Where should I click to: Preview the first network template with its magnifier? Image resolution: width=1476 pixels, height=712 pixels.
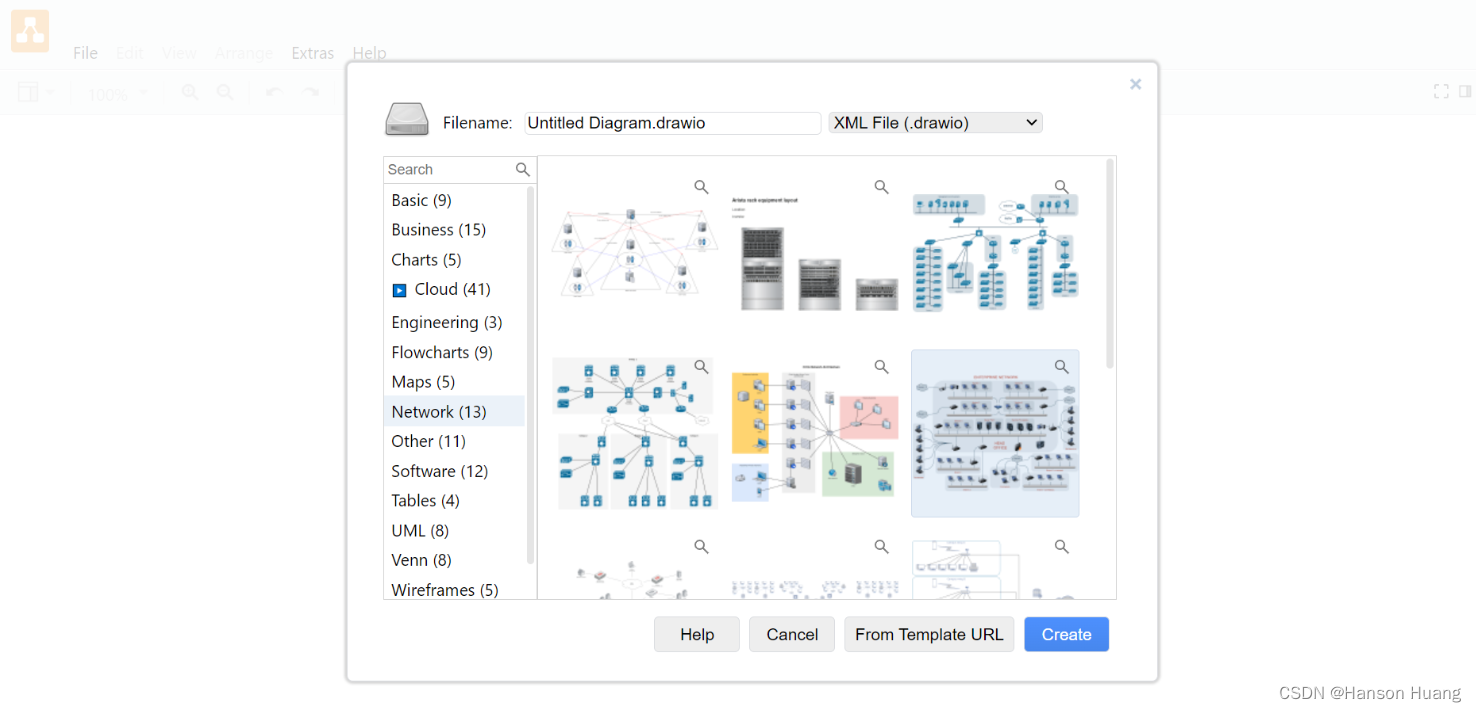[x=702, y=187]
